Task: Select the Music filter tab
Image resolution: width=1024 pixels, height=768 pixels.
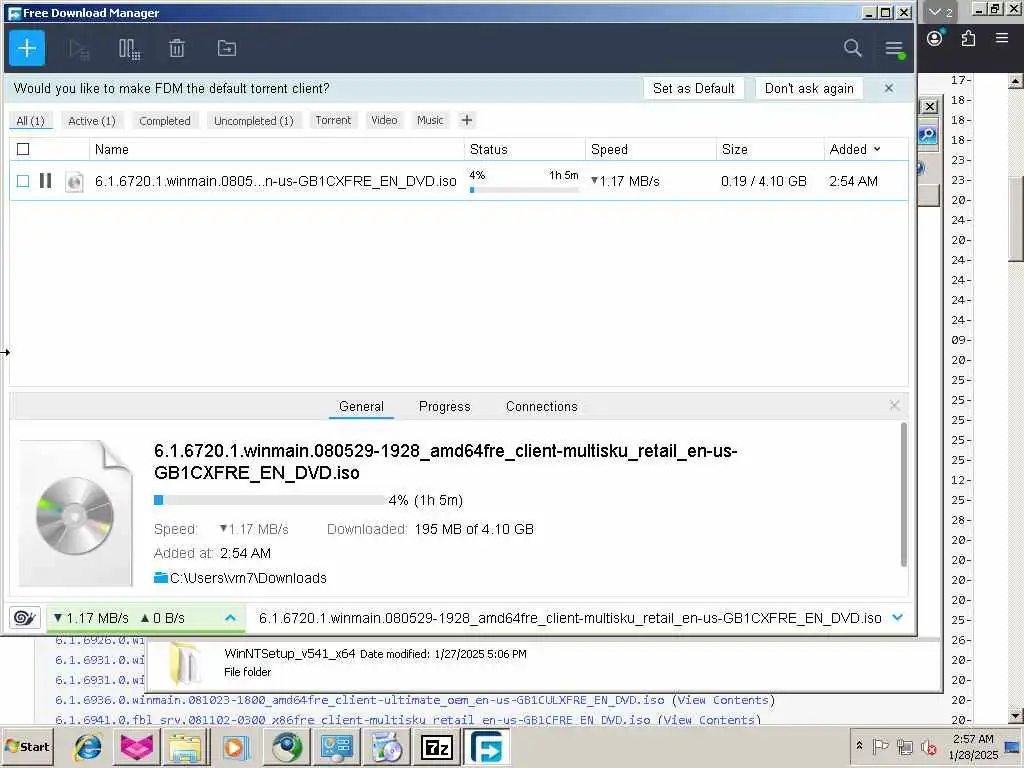Action: click(x=430, y=120)
